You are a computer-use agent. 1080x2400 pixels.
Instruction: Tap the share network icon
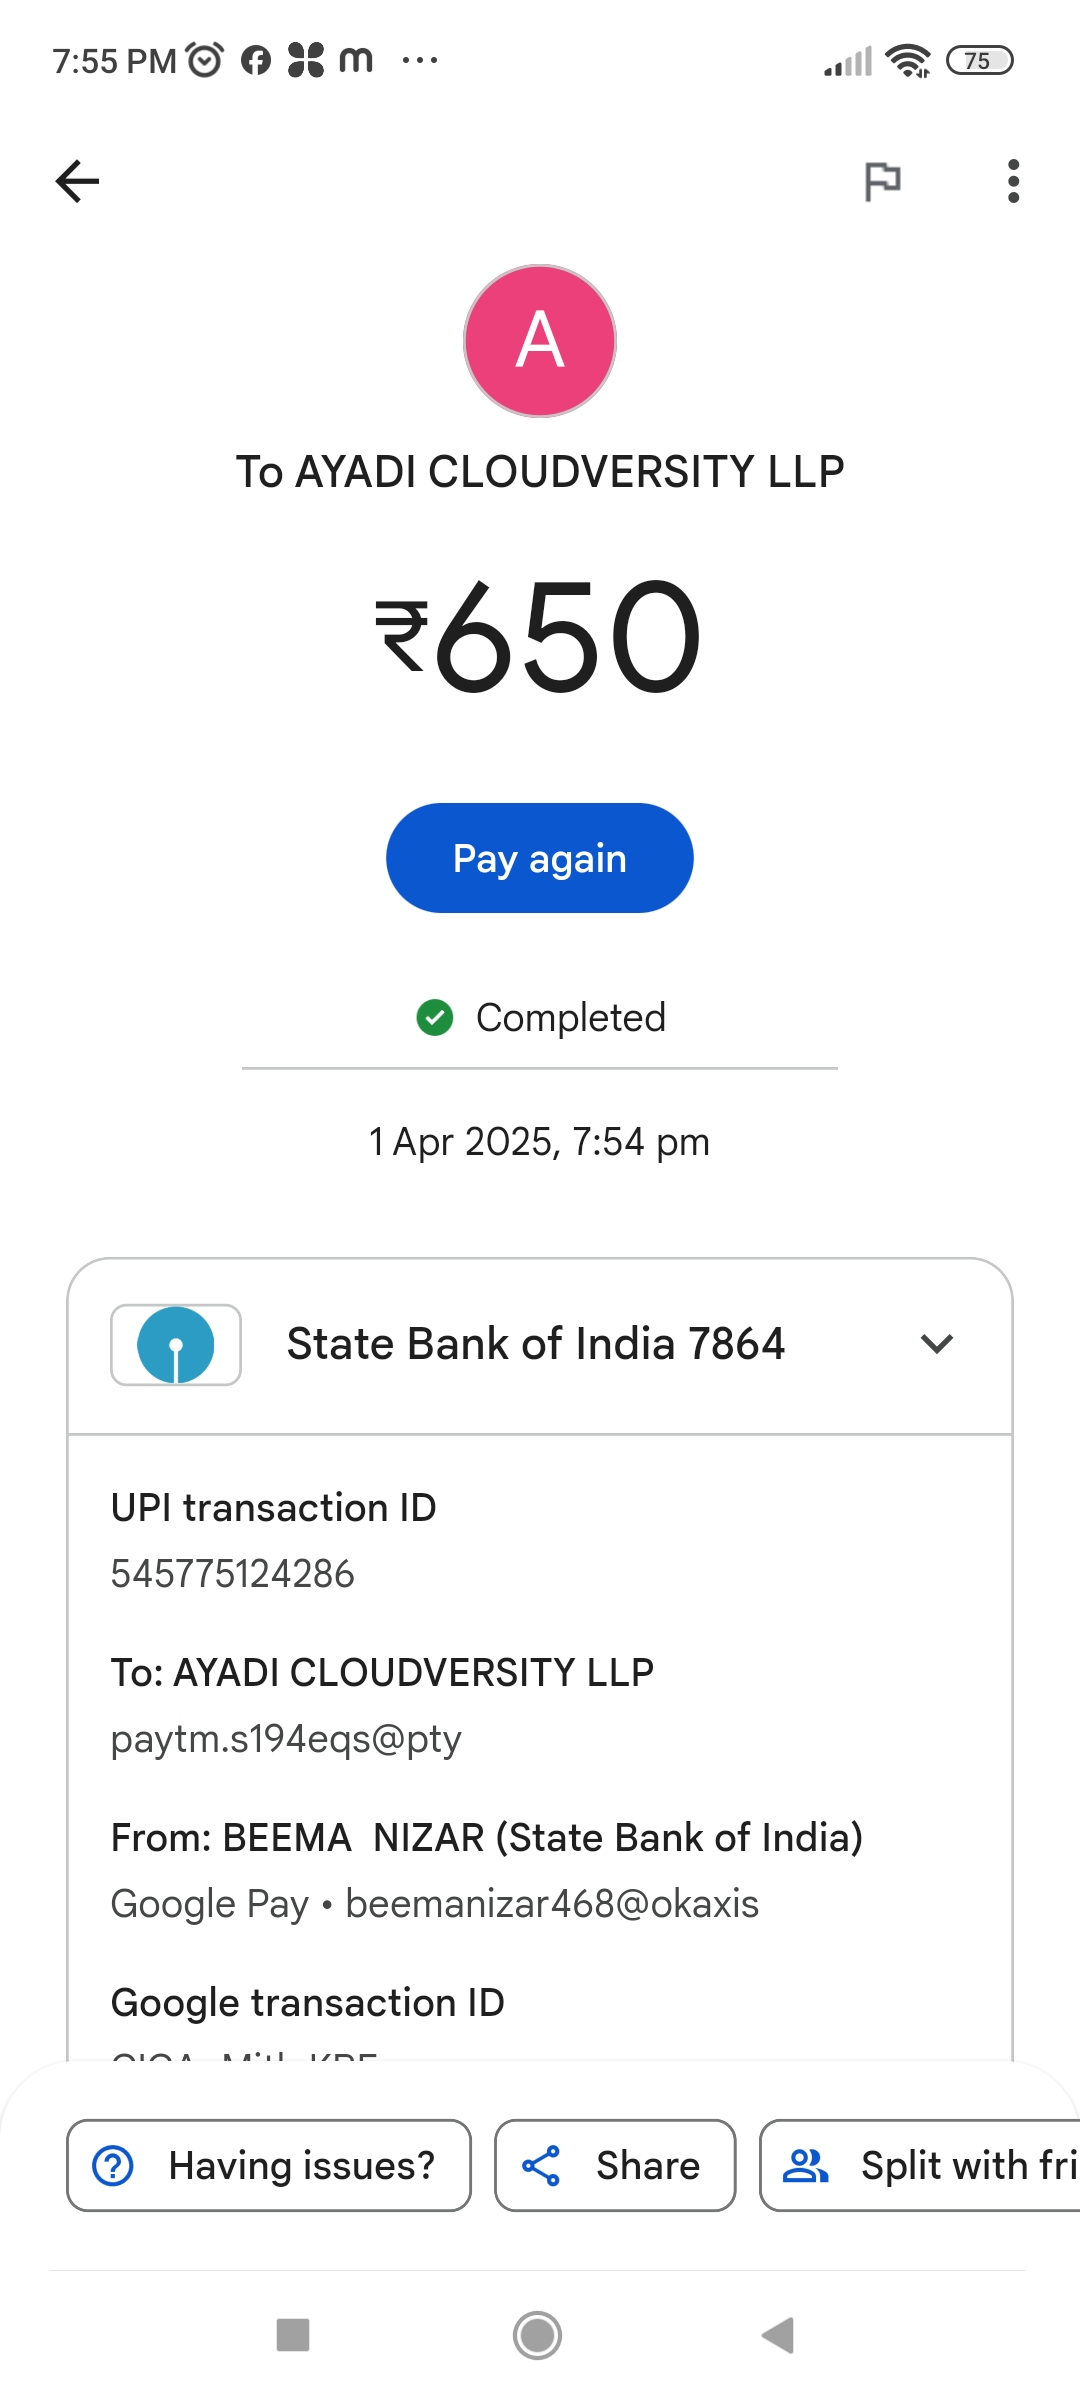[541, 2166]
